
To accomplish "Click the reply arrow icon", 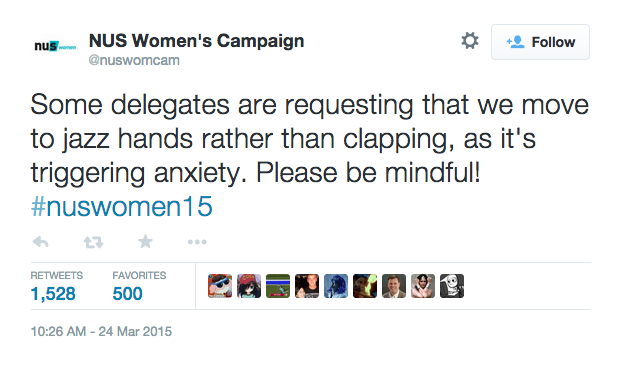I will click(40, 242).
